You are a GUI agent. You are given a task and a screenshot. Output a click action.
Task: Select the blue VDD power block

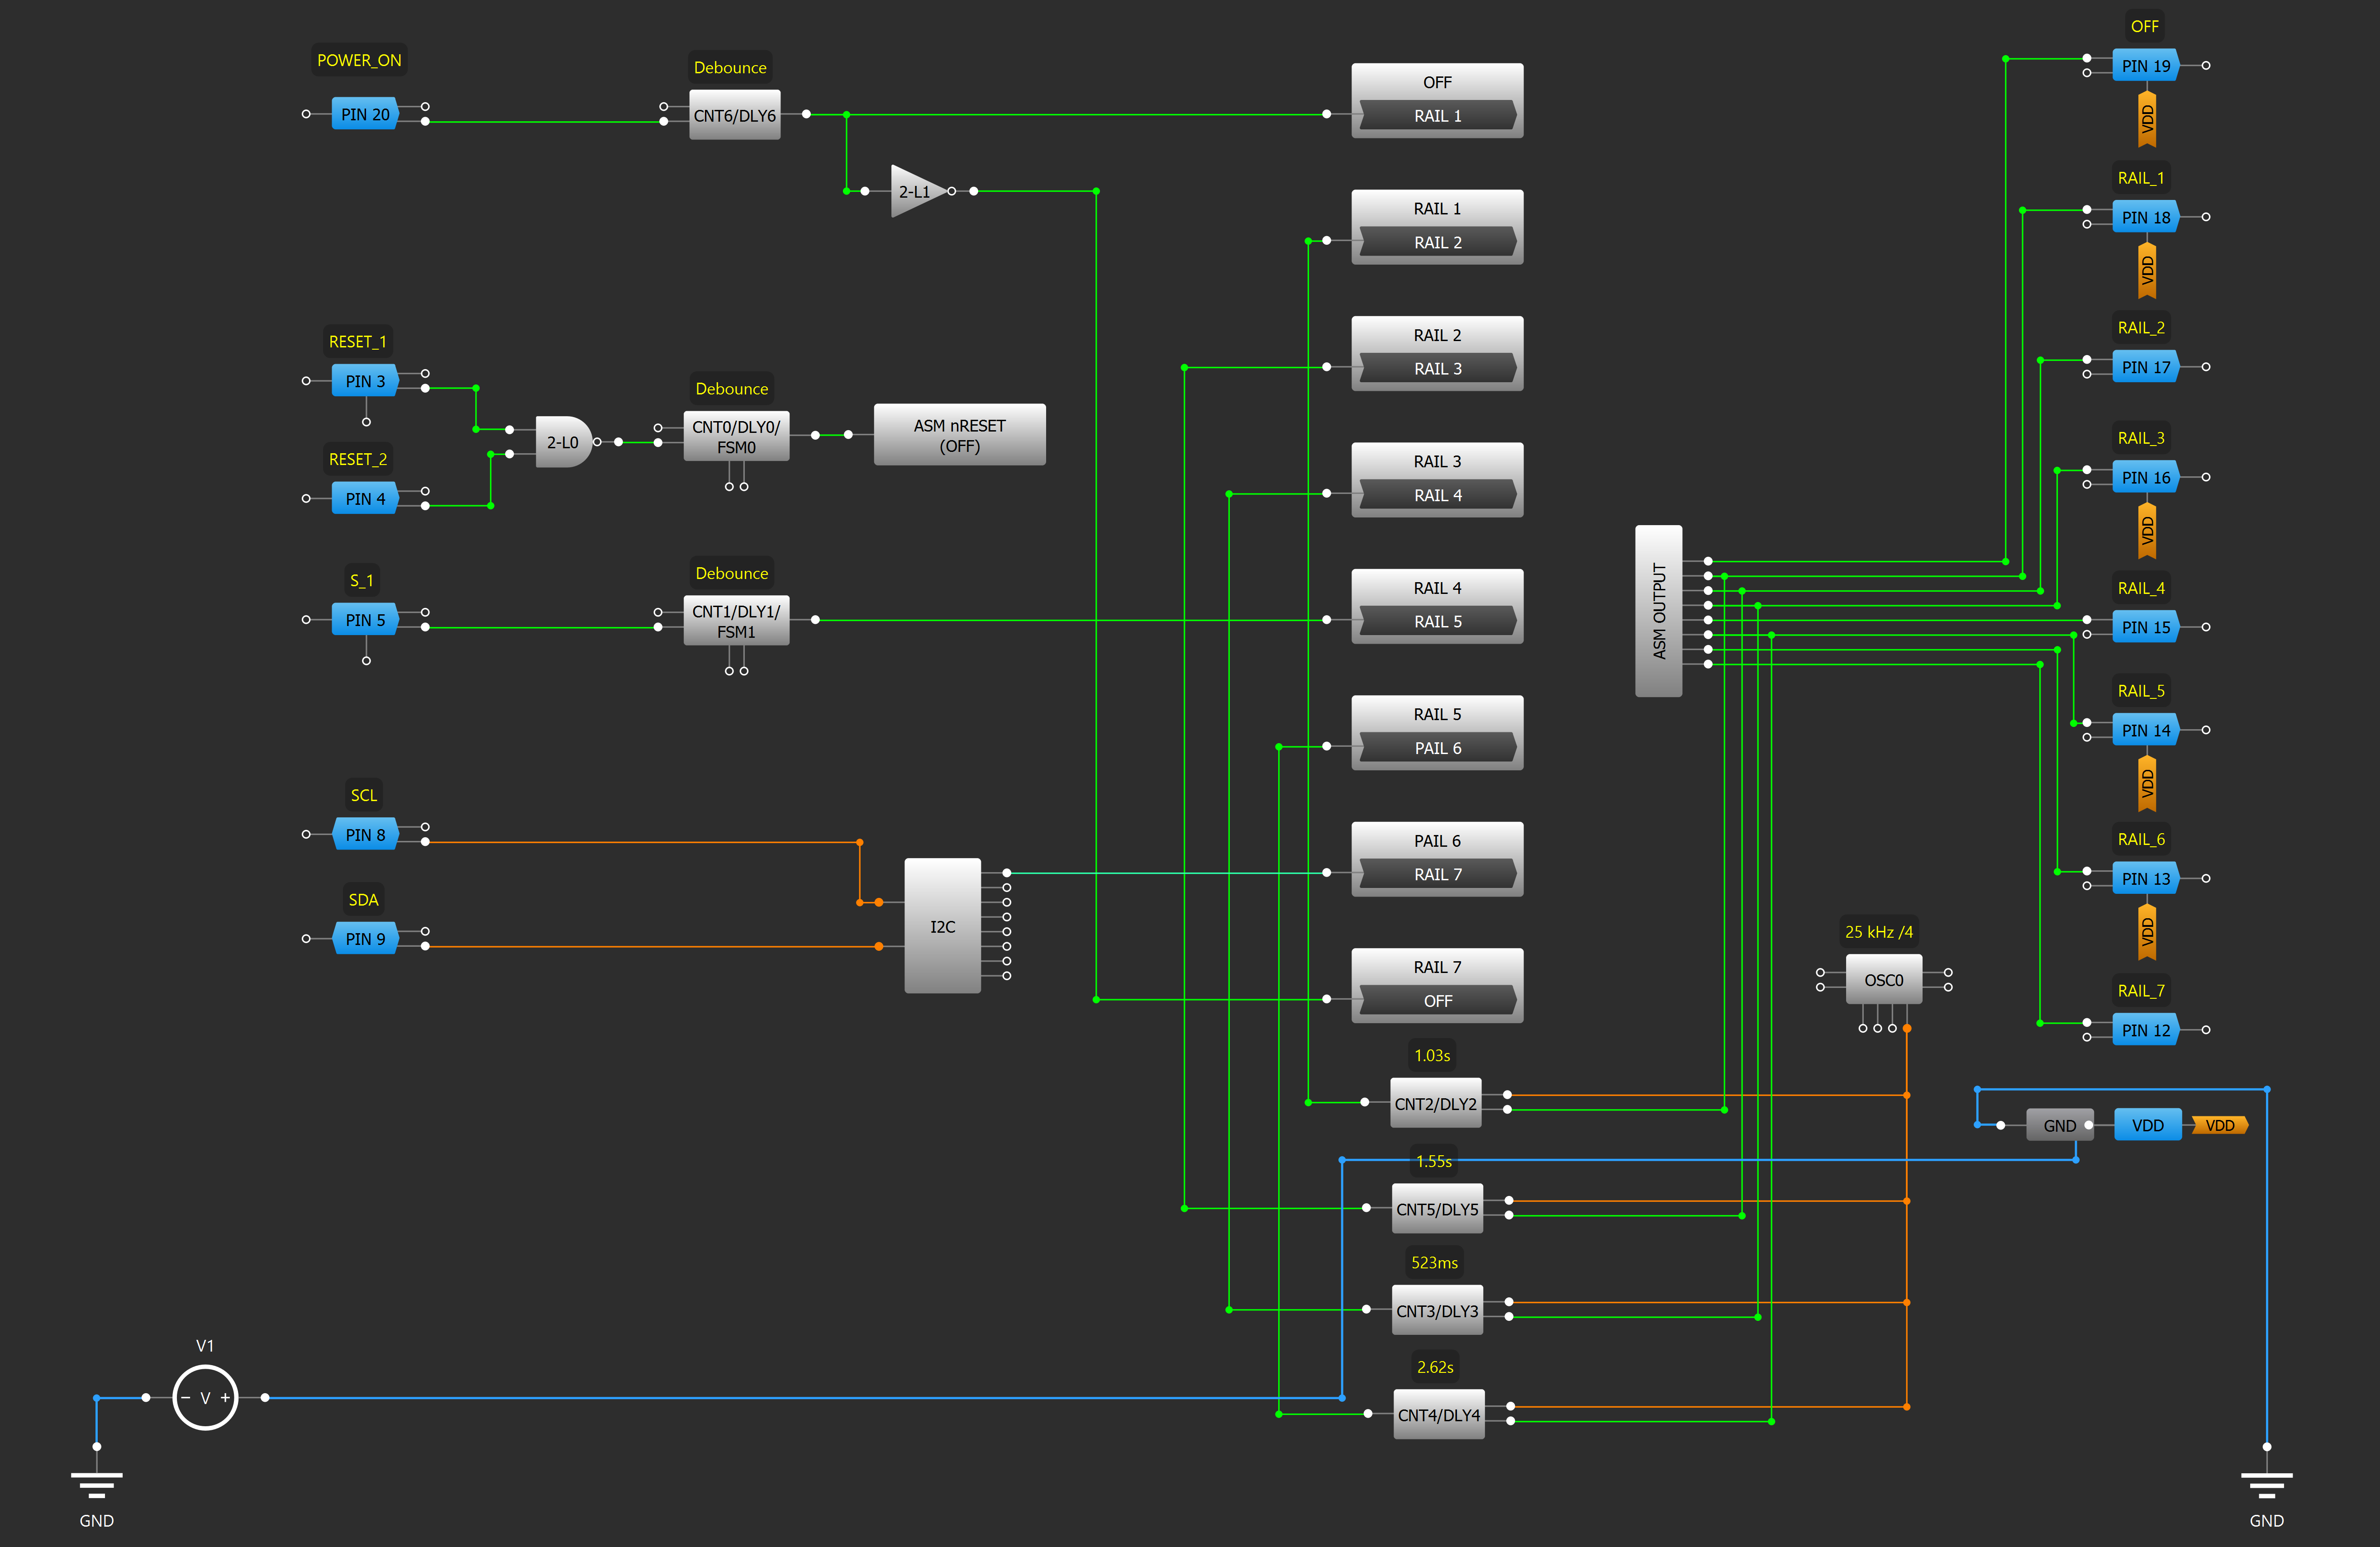pos(2147,1125)
